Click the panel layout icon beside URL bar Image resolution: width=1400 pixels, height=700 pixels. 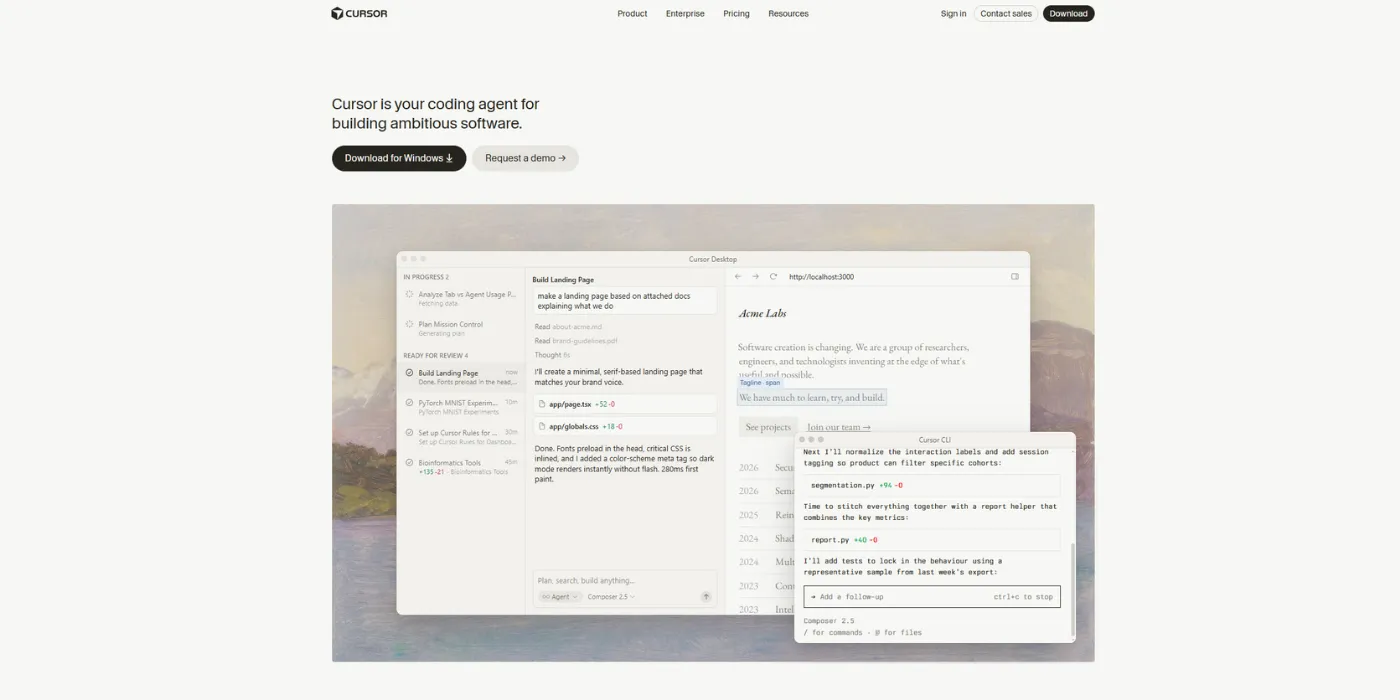click(x=1014, y=277)
